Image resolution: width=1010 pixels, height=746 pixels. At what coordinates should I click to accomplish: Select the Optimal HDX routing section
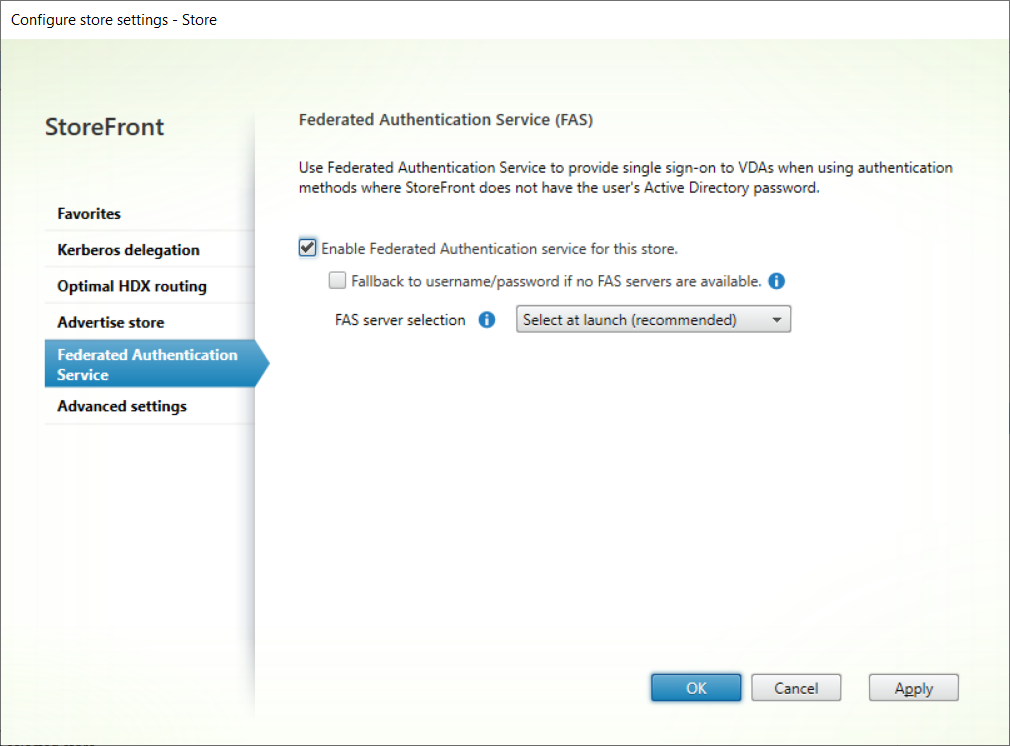[131, 285]
